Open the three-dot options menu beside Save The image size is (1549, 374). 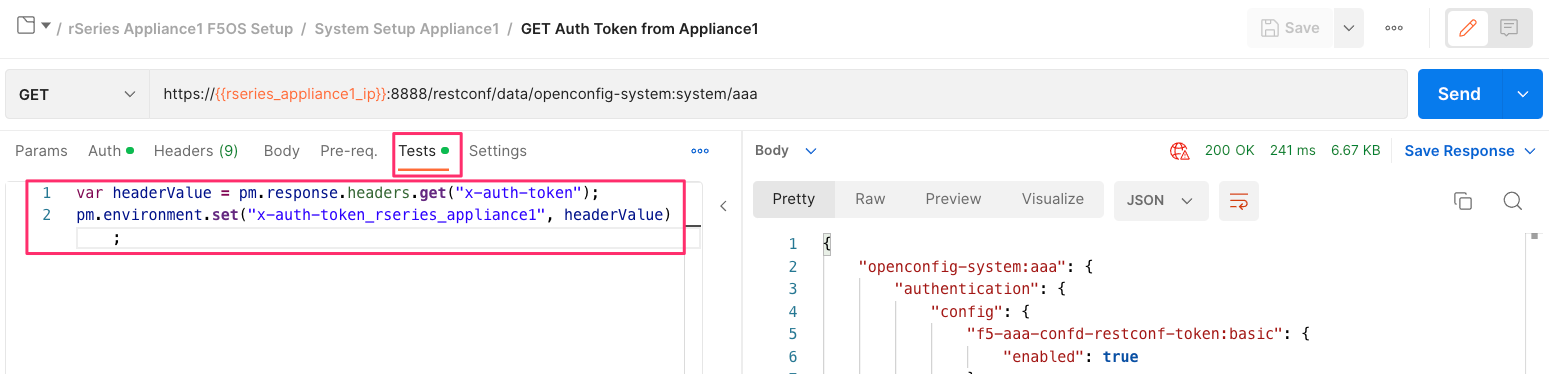[x=1394, y=28]
